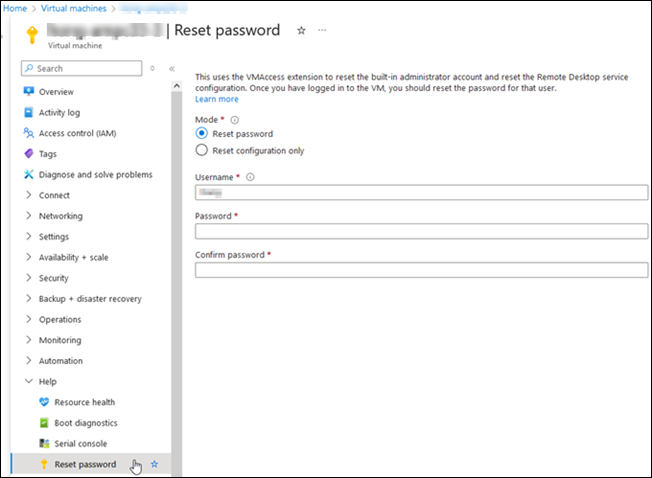
Task: Open Boot diagnostics page
Action: (x=86, y=423)
